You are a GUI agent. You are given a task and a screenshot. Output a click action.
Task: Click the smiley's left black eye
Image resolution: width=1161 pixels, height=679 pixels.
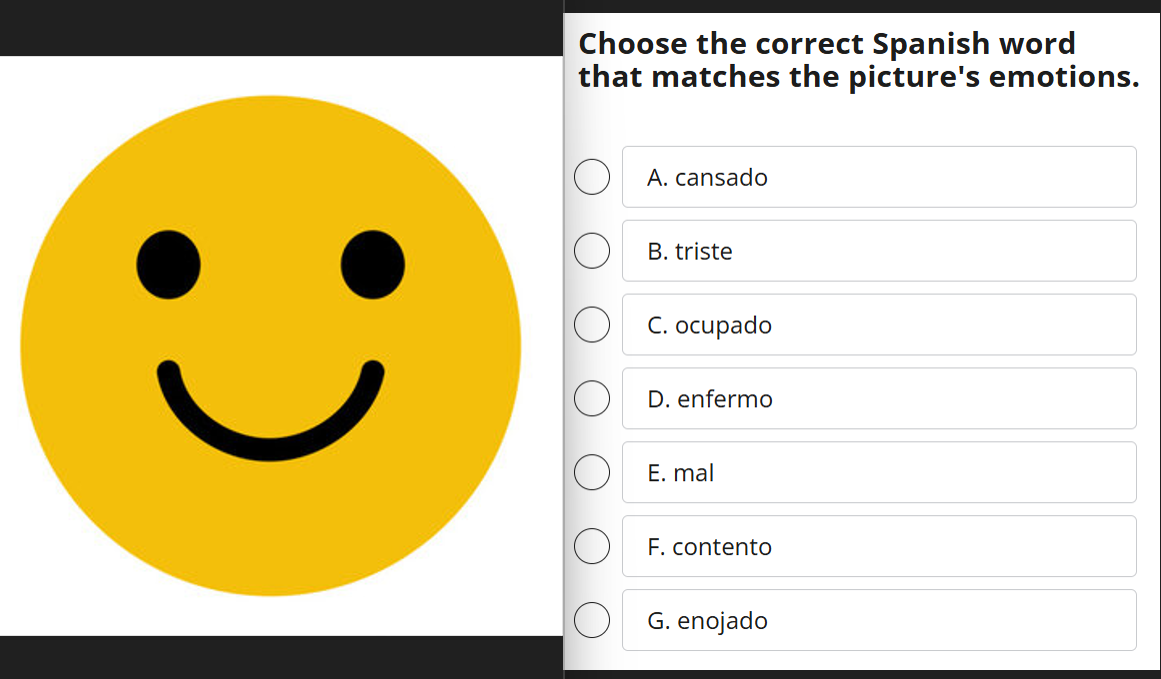coord(169,265)
